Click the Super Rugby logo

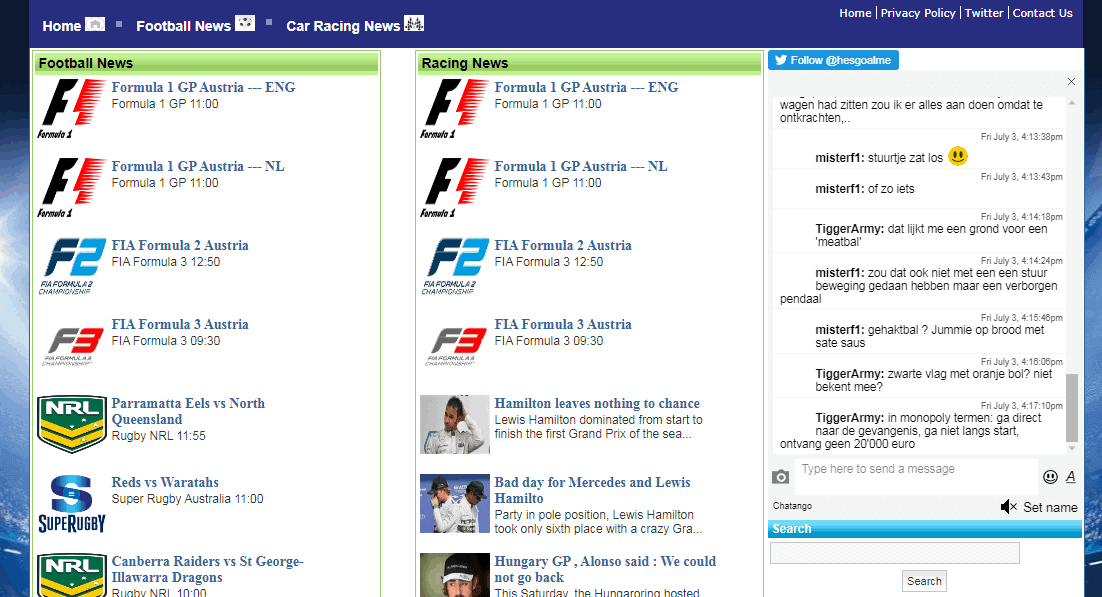(71, 504)
